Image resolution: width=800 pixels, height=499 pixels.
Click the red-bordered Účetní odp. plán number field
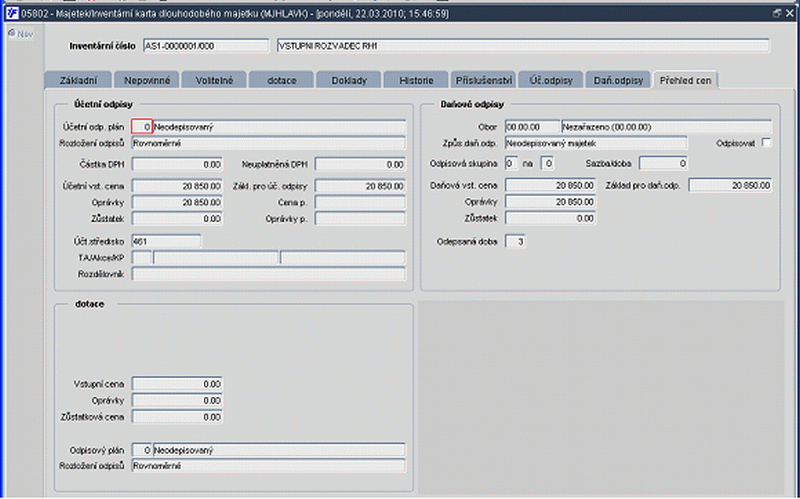coord(142,127)
